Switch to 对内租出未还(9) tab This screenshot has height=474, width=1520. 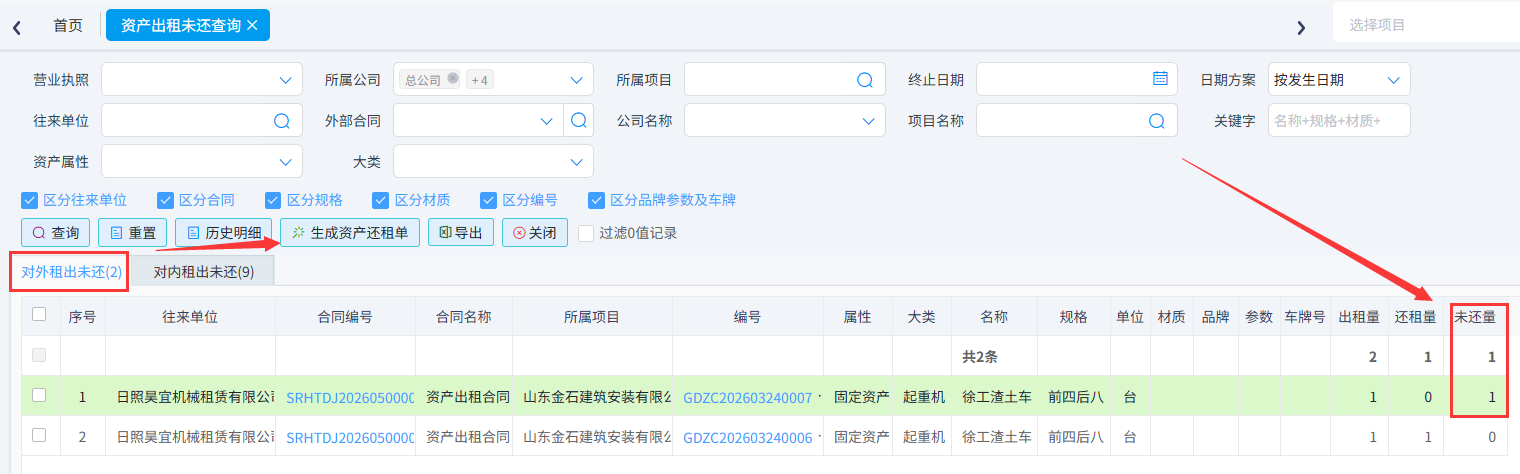pos(204,271)
